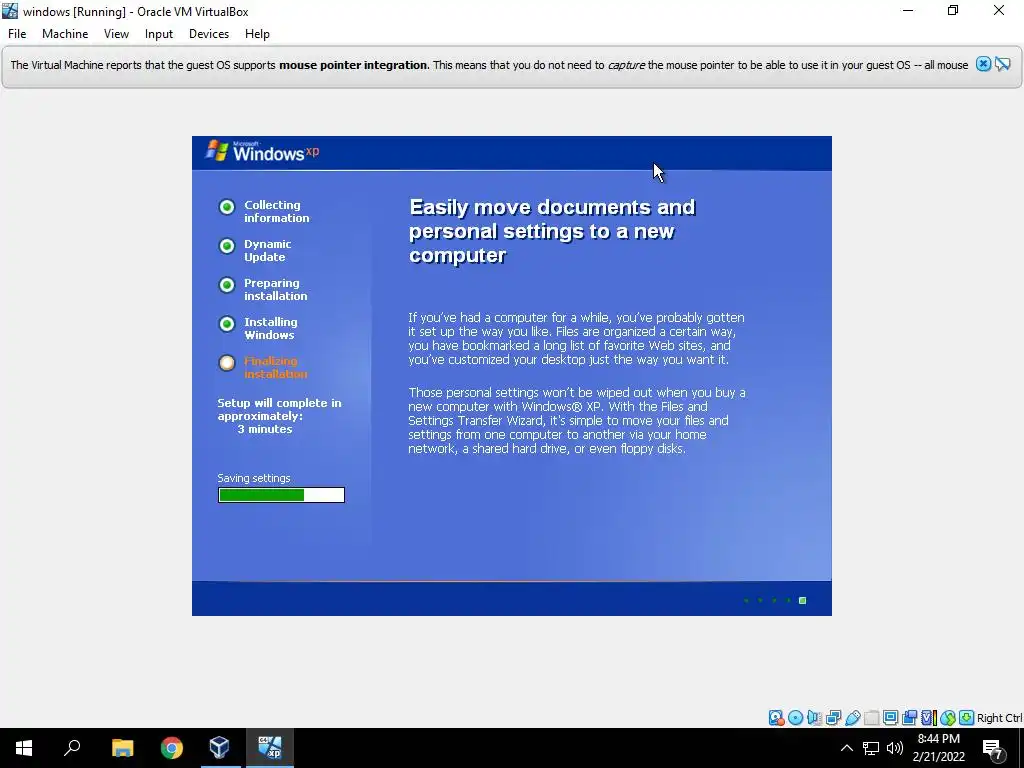Open the clock showing 8:44 PM
Image resolution: width=1024 pixels, height=768 pixels.
(x=938, y=748)
